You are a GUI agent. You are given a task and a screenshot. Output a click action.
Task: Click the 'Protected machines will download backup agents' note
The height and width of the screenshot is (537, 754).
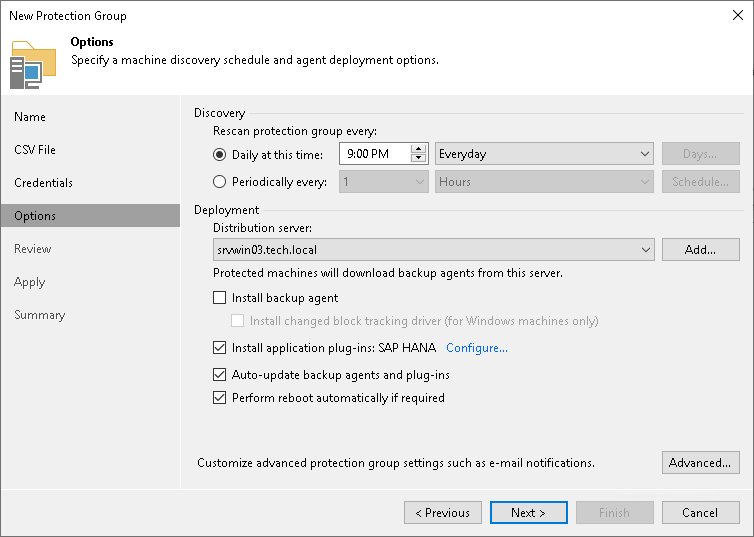[388, 273]
